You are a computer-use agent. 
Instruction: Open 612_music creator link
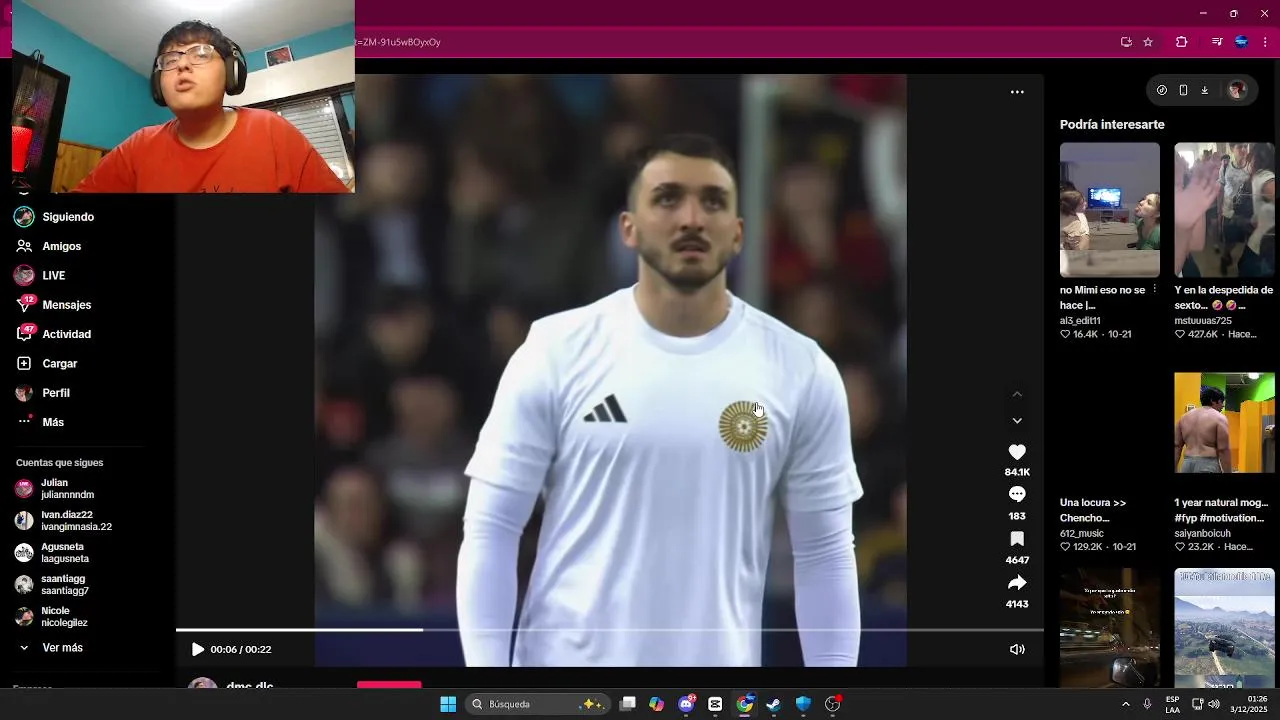[1082, 534]
